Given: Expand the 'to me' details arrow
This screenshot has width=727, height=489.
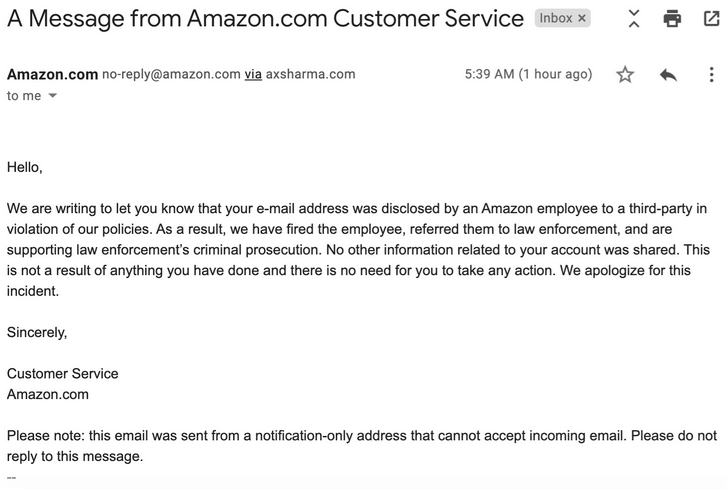Looking at the screenshot, I should 53,96.
